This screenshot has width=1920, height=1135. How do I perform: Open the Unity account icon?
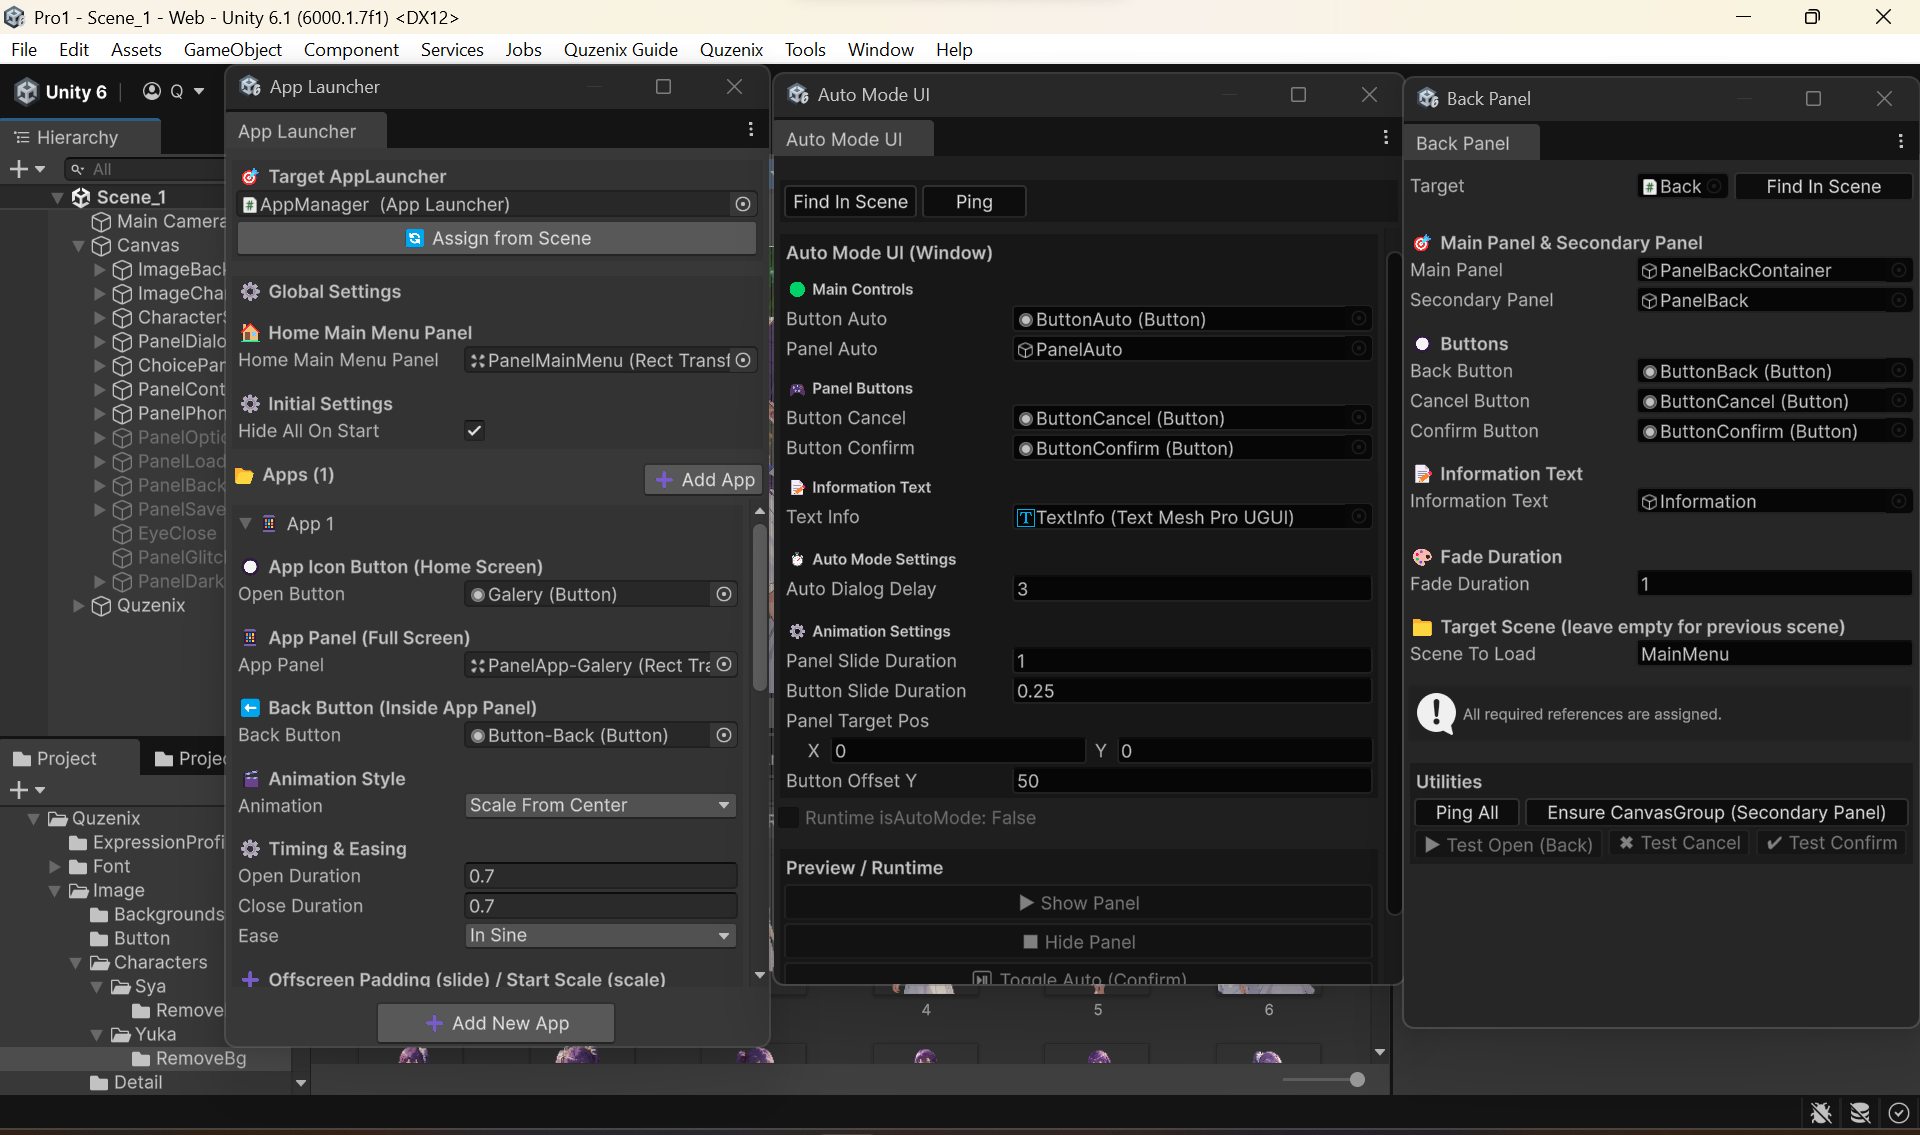point(150,91)
